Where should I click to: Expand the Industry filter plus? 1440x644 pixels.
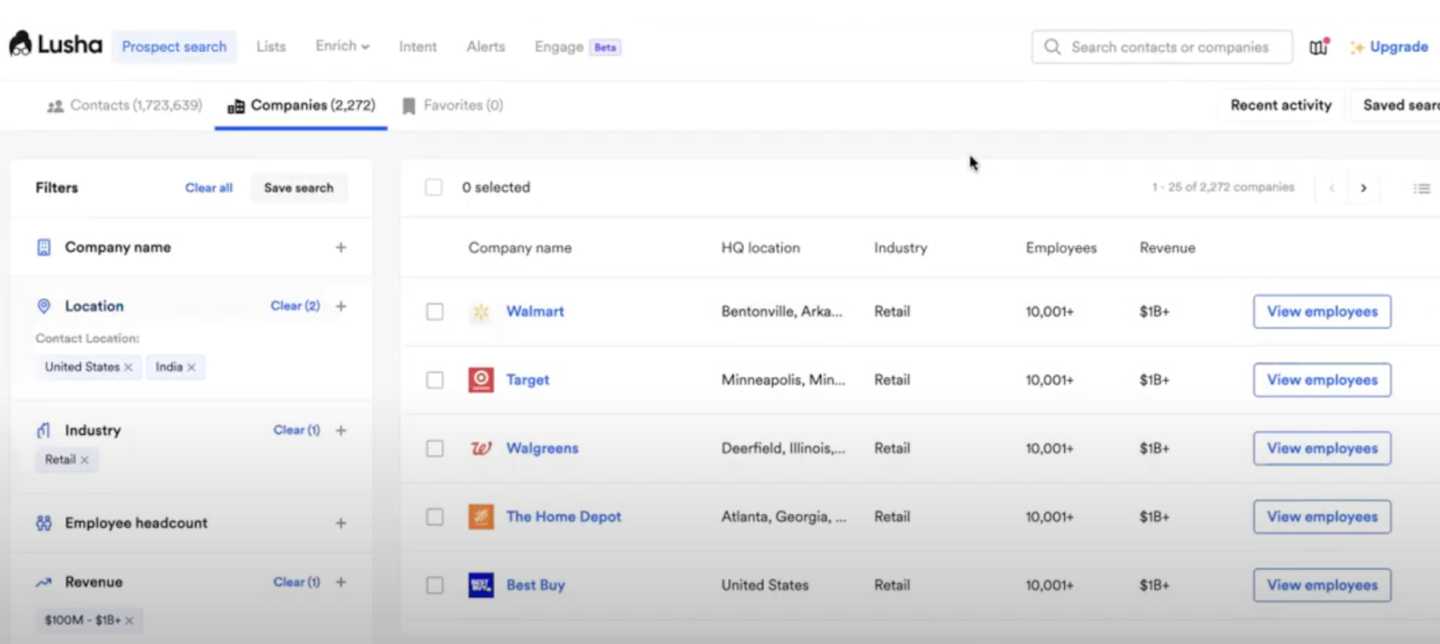click(341, 430)
